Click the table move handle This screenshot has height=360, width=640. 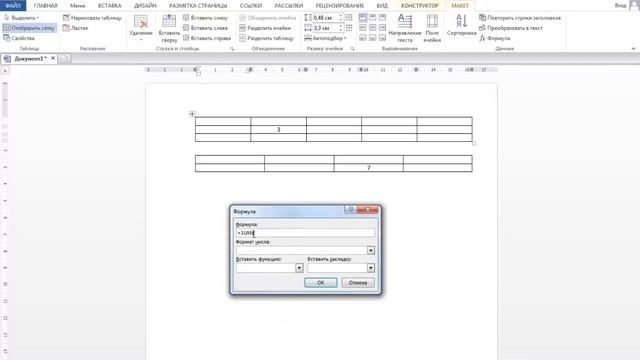click(x=192, y=114)
